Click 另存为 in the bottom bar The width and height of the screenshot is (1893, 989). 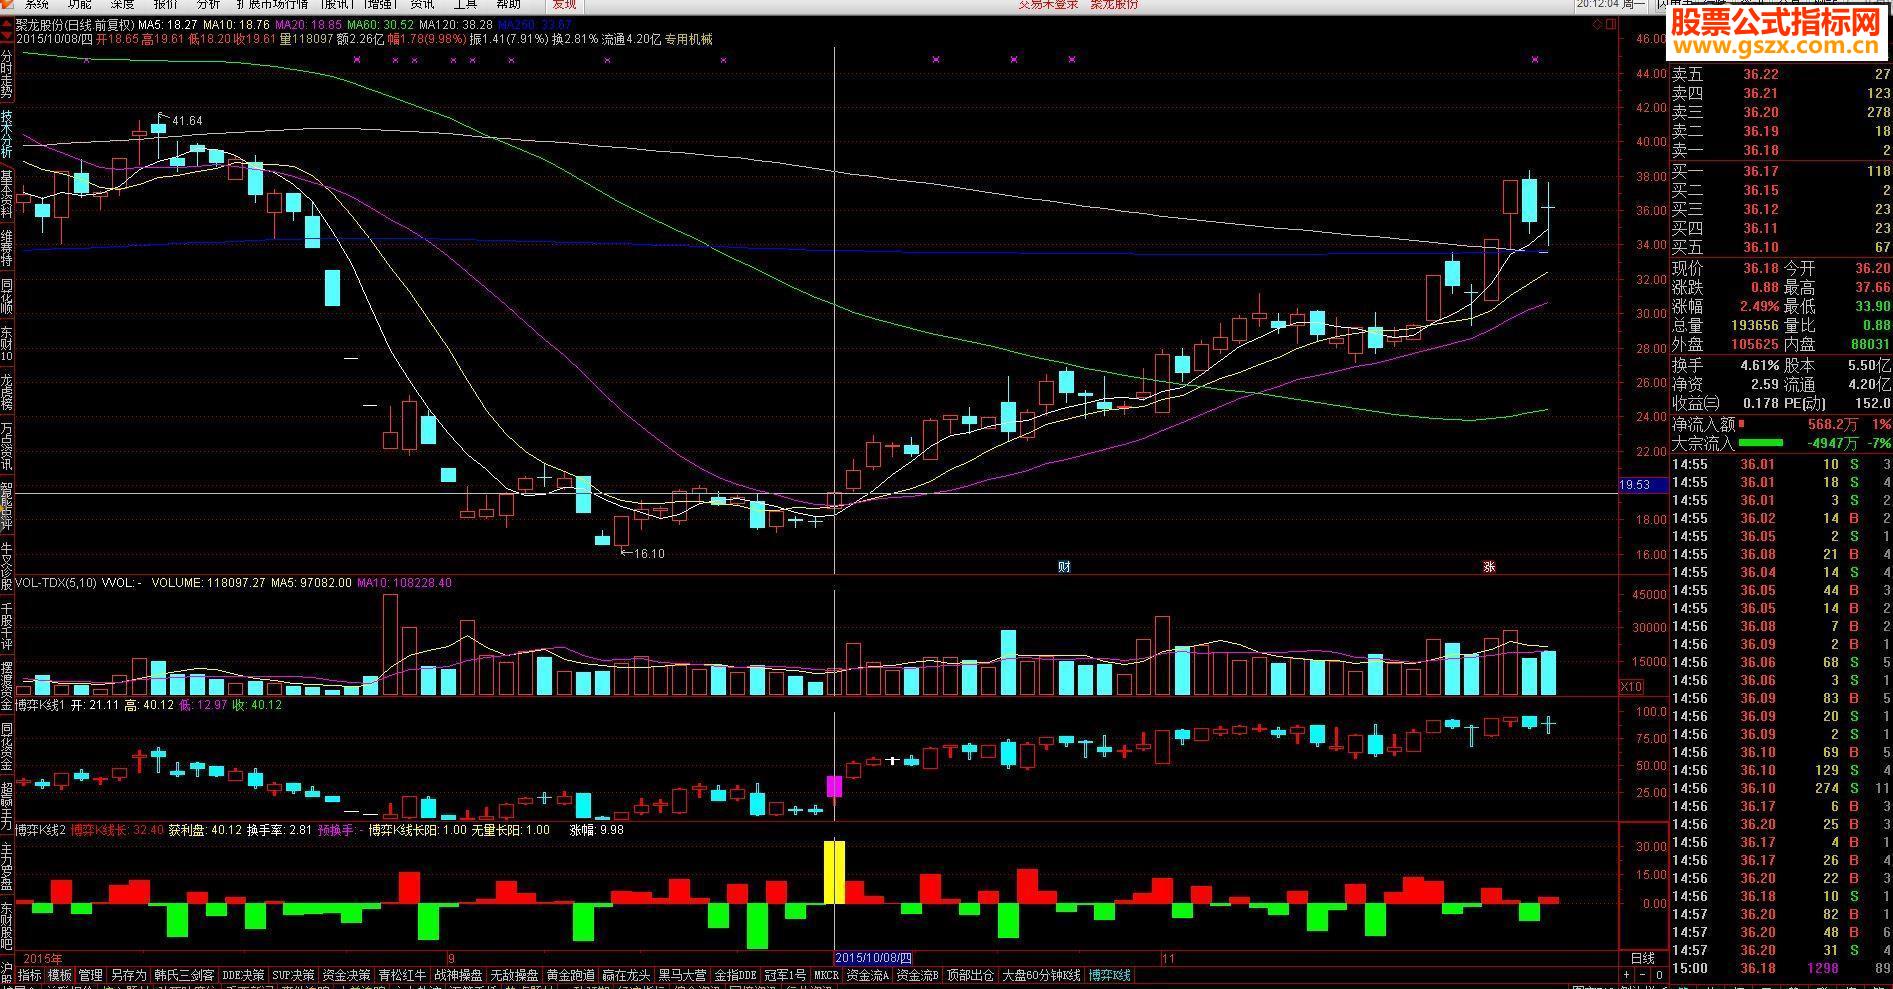[x=128, y=975]
